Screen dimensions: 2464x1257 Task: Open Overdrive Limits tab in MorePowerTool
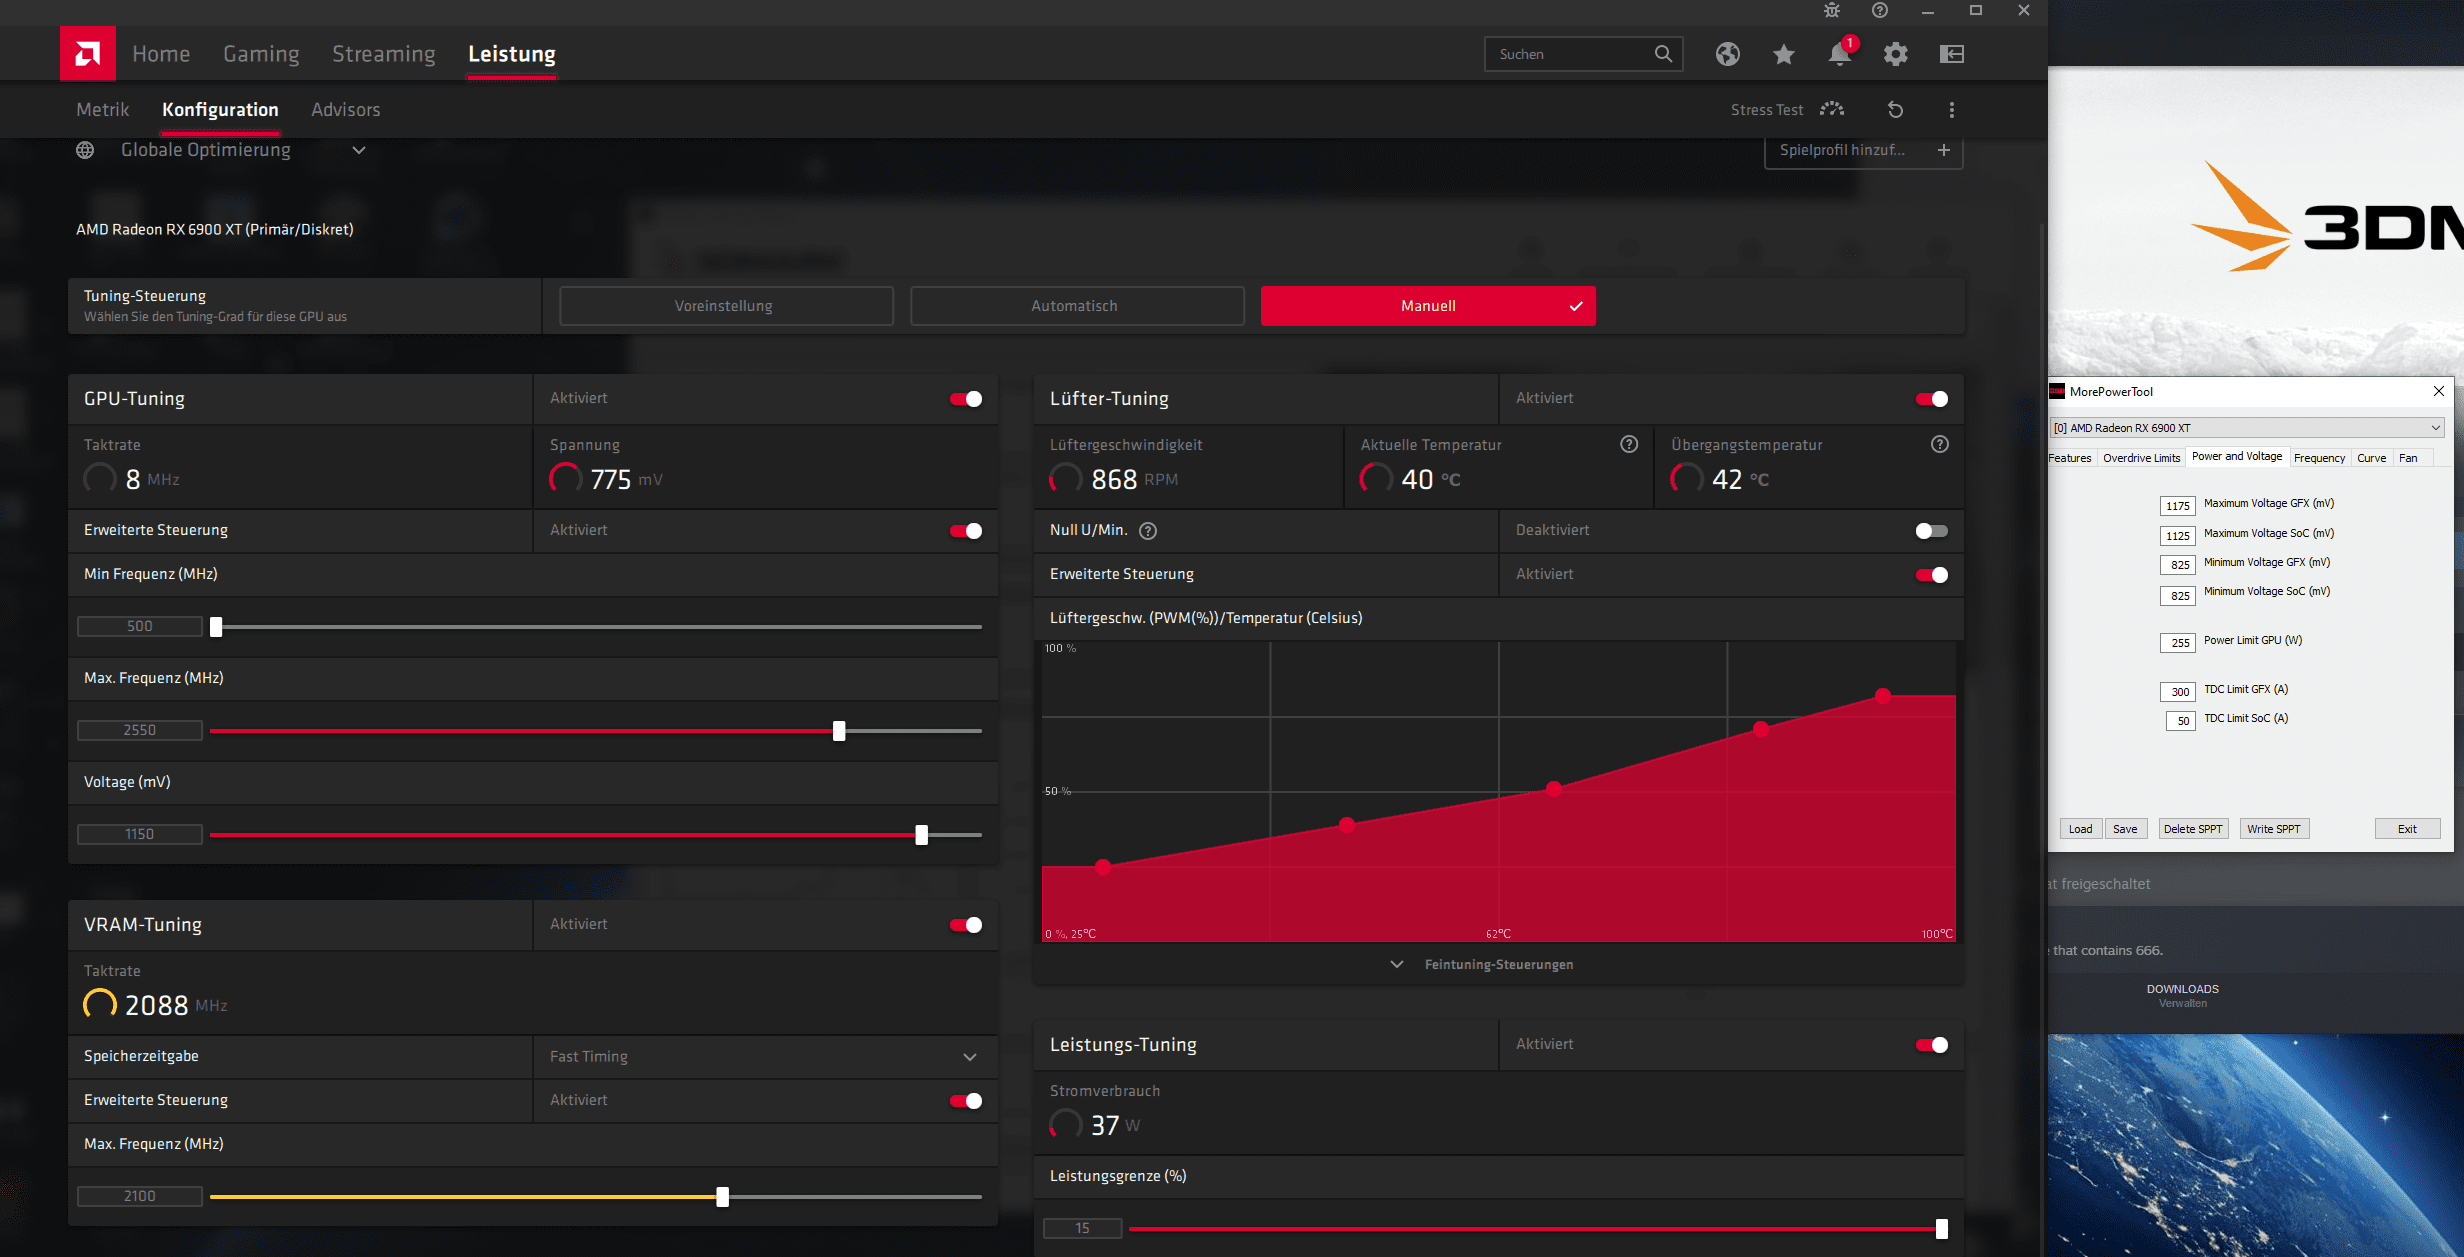[x=2141, y=458]
